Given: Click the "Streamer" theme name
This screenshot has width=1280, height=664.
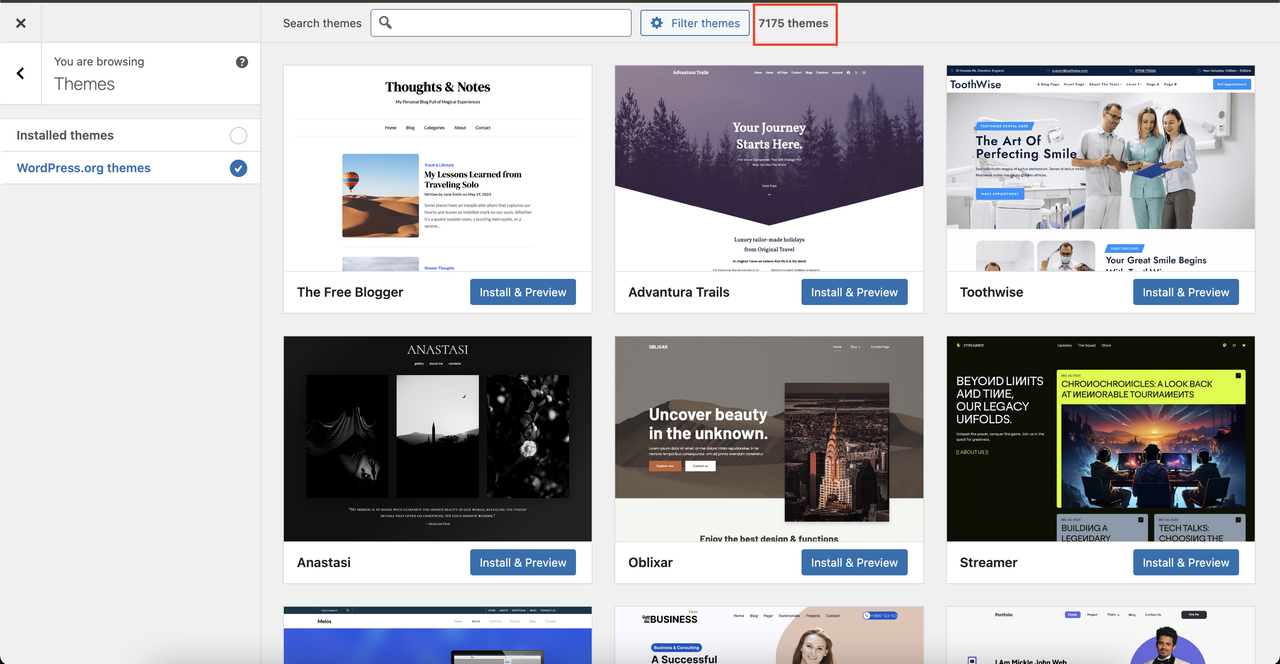Looking at the screenshot, I should (x=989, y=562).
